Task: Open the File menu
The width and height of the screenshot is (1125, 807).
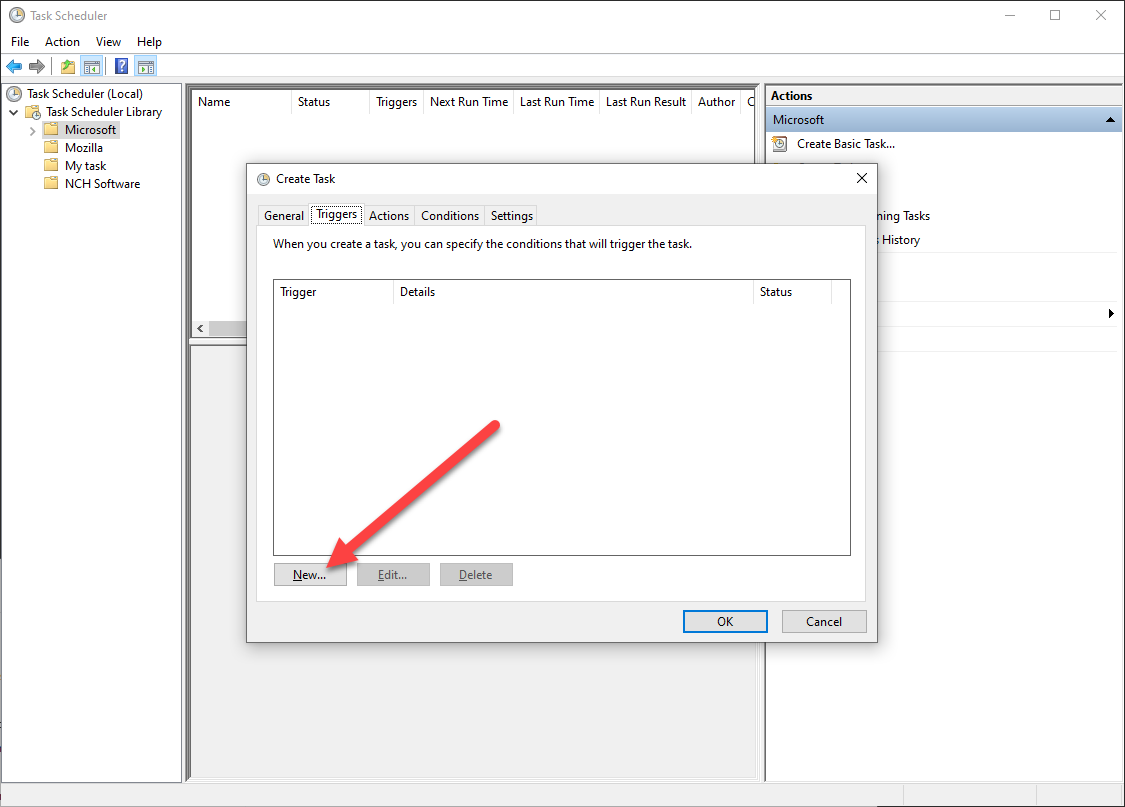Action: point(20,42)
